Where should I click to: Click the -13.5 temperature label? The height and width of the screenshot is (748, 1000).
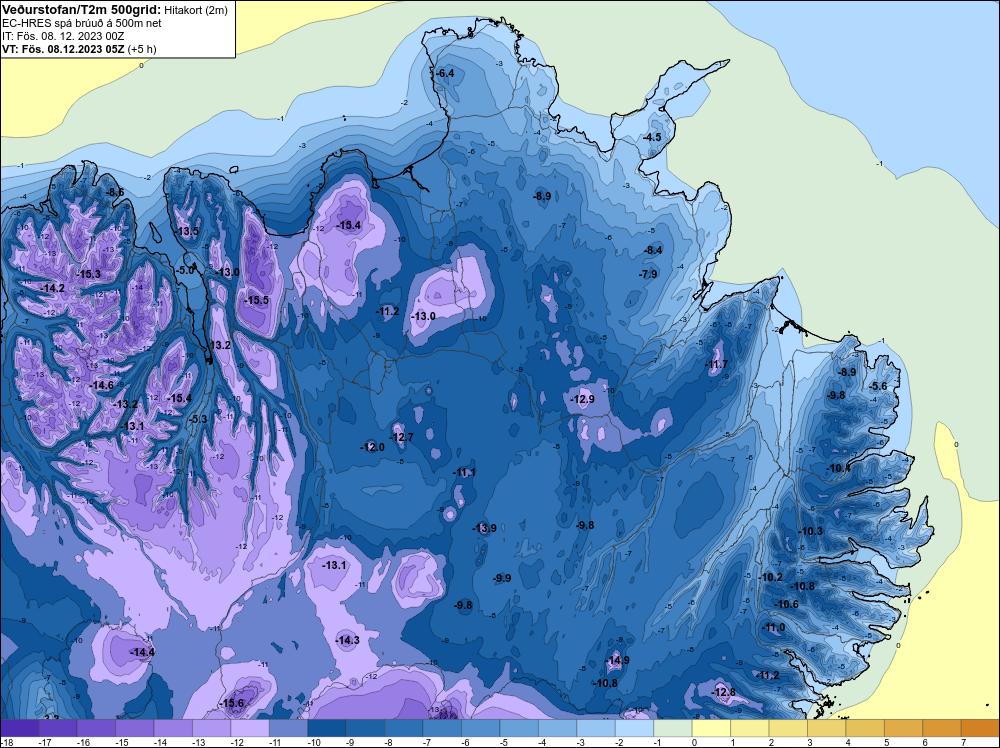point(188,231)
